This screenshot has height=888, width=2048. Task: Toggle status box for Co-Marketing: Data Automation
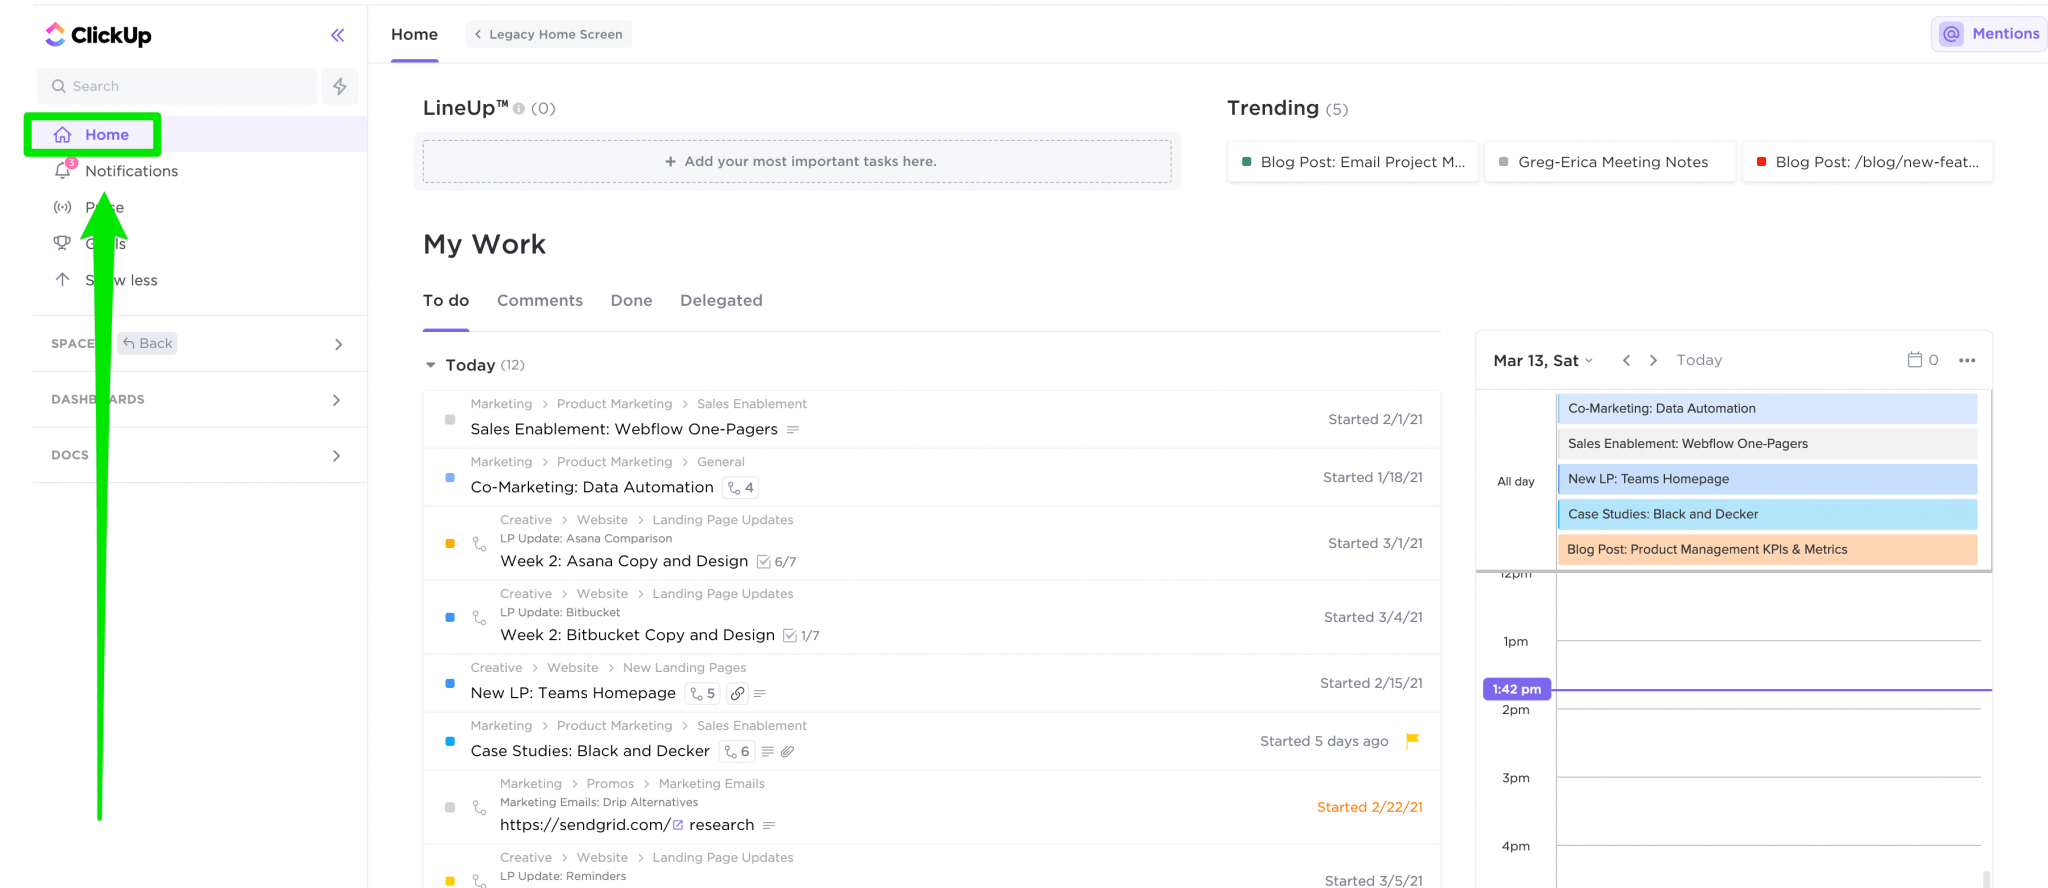tap(450, 478)
